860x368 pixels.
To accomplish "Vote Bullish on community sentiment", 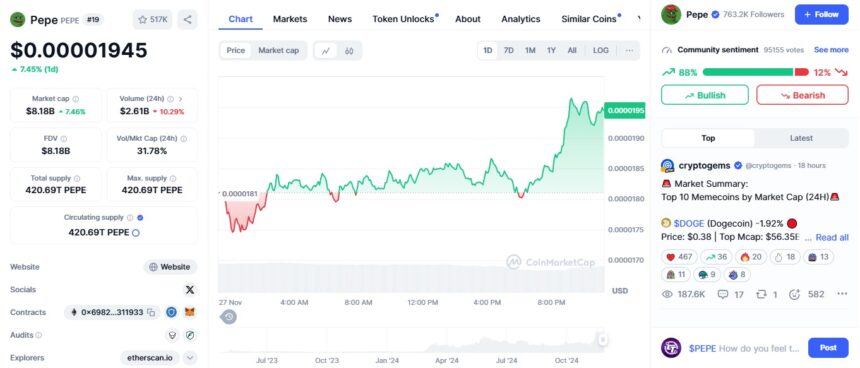I will pyautogui.click(x=705, y=95).
